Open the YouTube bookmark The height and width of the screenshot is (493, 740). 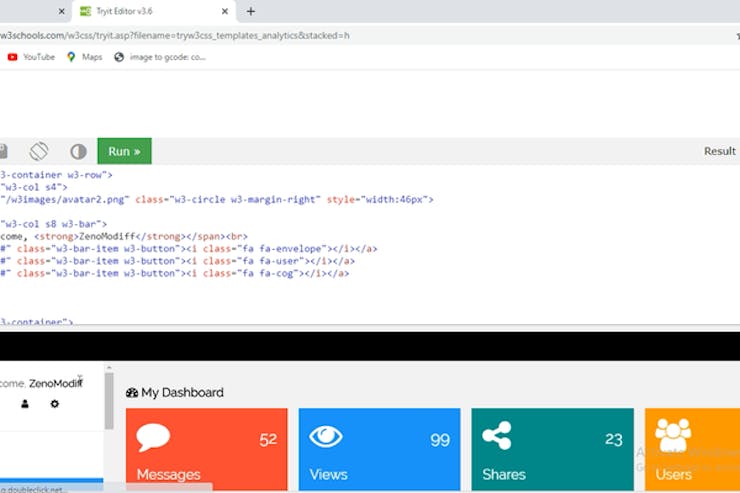click(31, 57)
